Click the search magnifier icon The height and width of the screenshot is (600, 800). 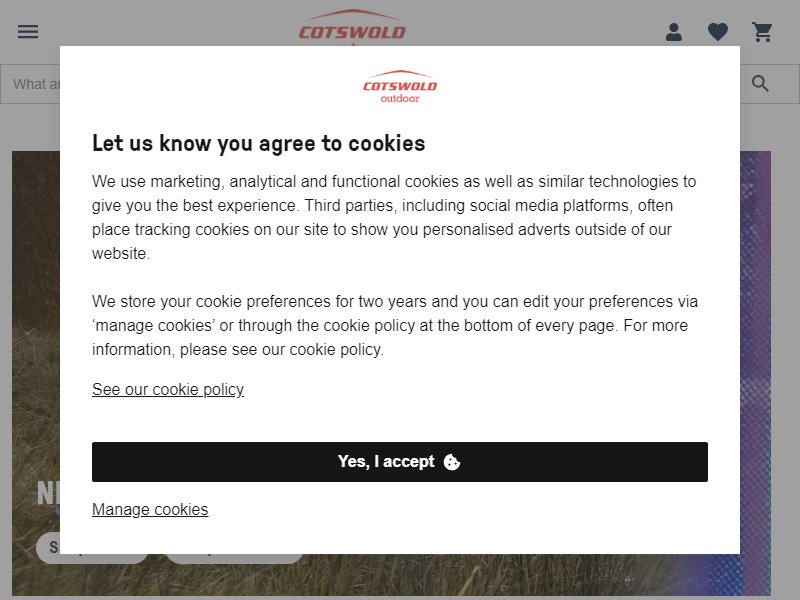click(760, 84)
